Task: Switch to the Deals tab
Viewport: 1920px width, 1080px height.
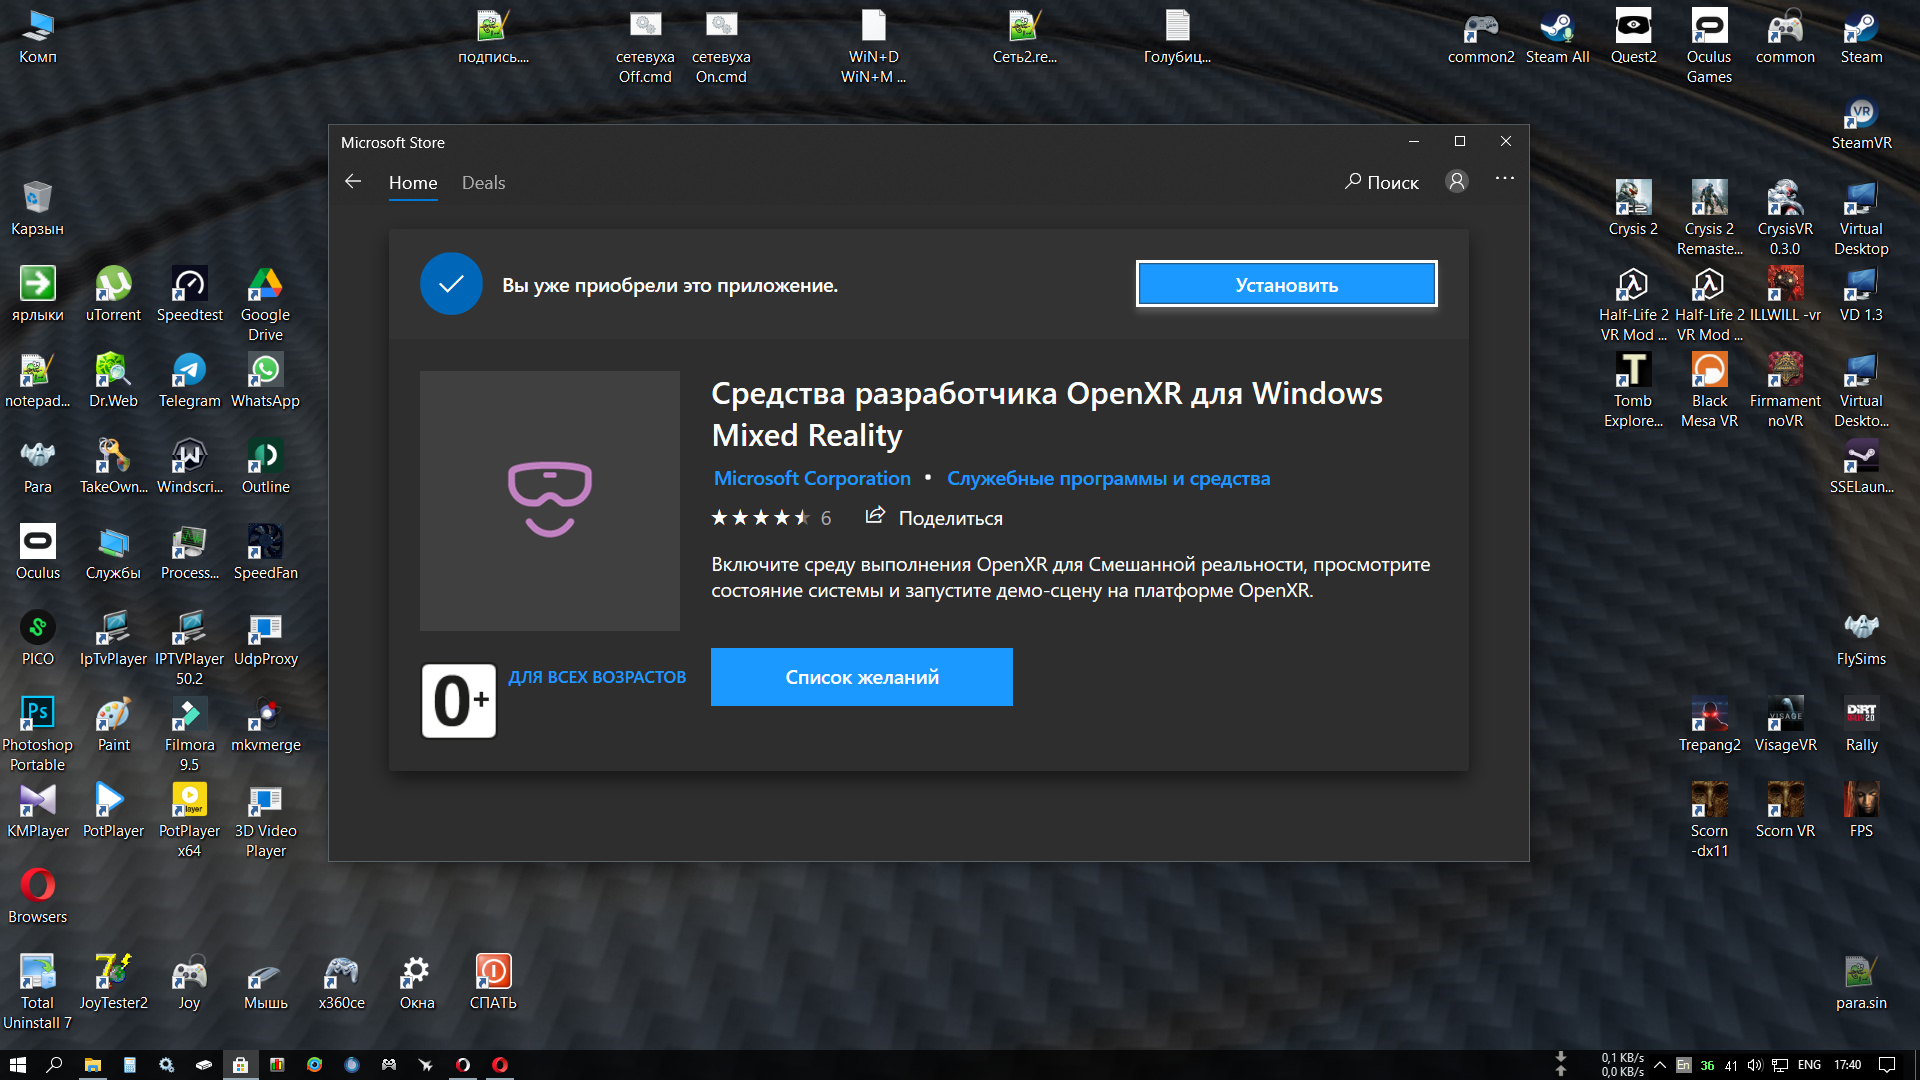Action: pyautogui.click(x=483, y=183)
